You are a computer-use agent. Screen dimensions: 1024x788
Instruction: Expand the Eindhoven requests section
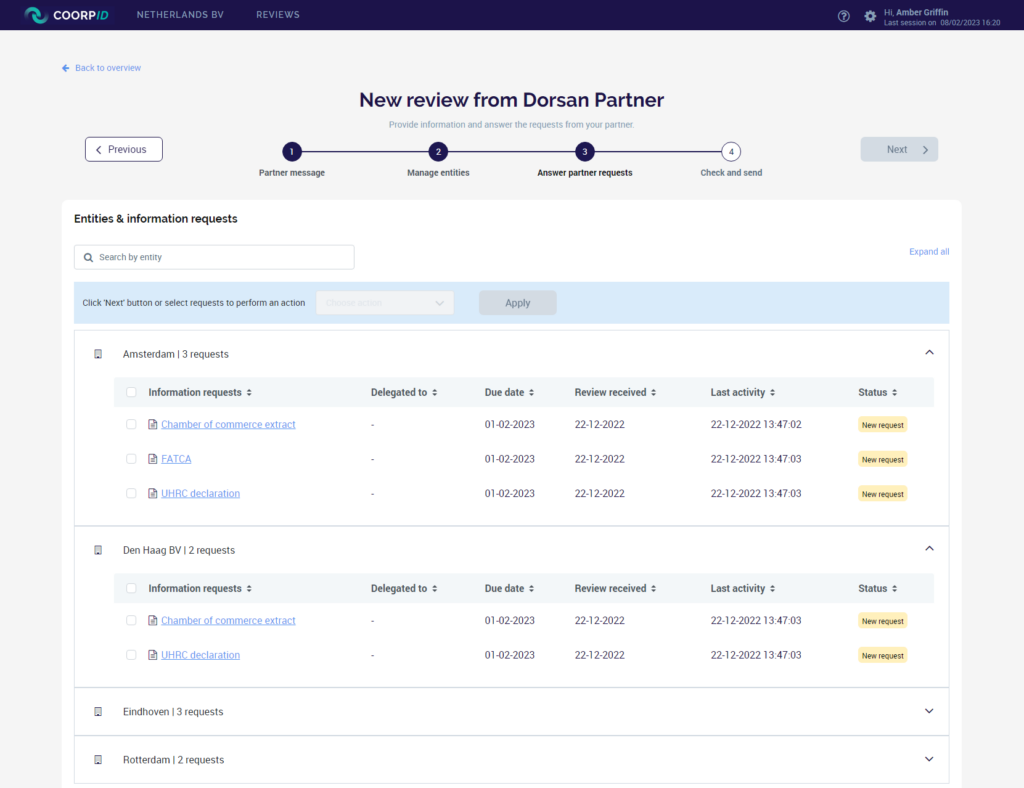pos(929,711)
